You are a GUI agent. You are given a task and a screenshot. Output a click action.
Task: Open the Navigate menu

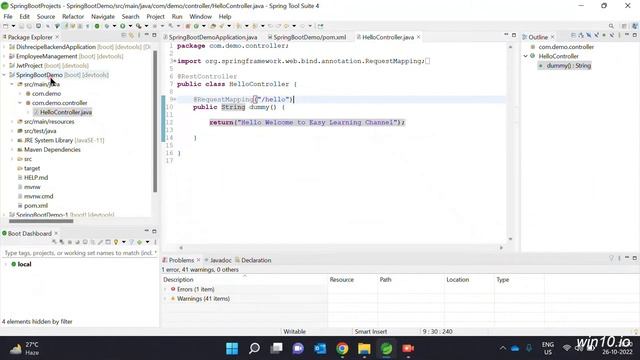[103, 16]
